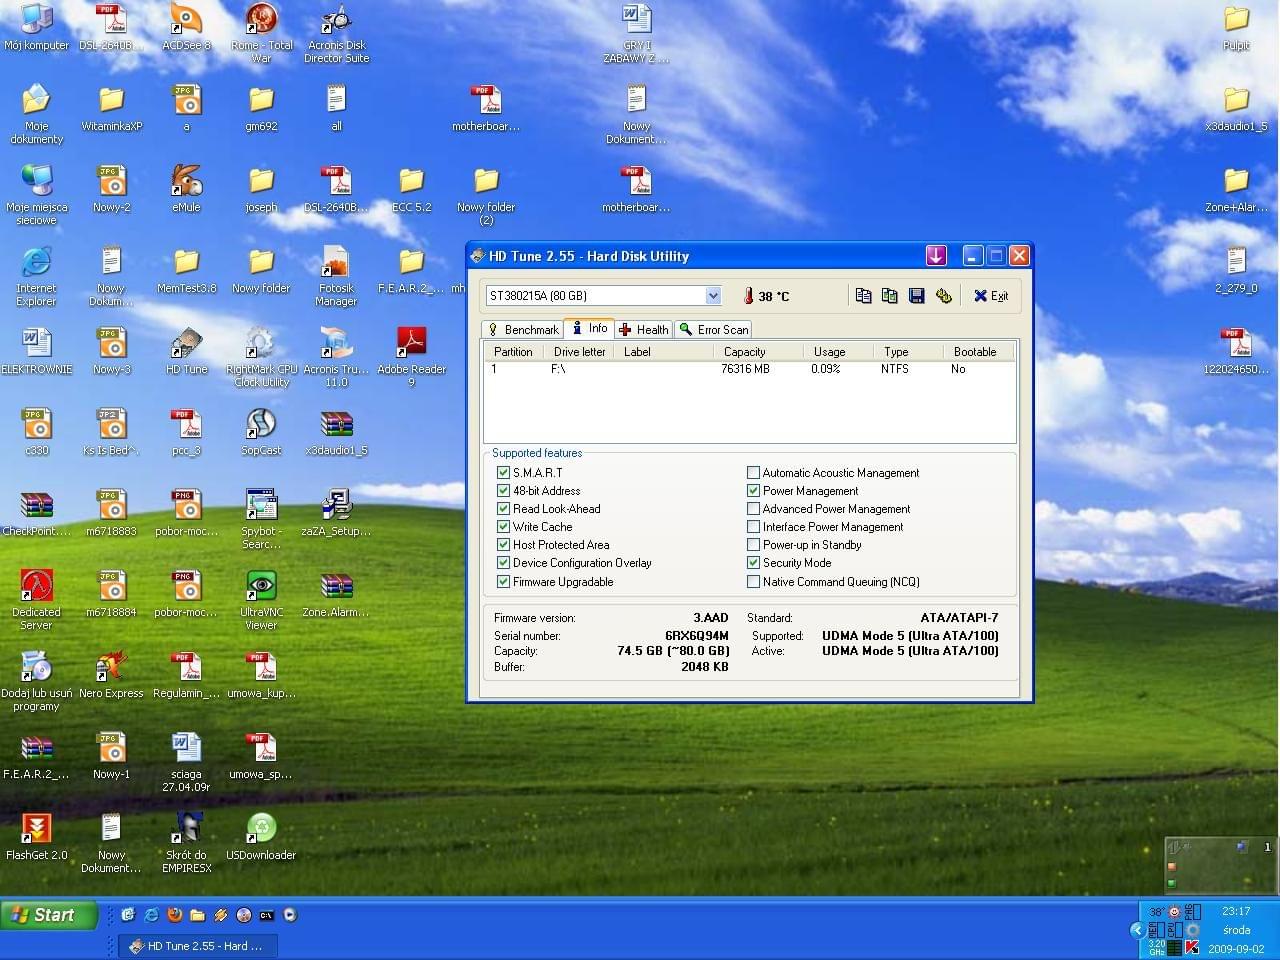Toggle Read Look-Ahead checkbox
Screen dimensions: 1280x960
pos(503,509)
